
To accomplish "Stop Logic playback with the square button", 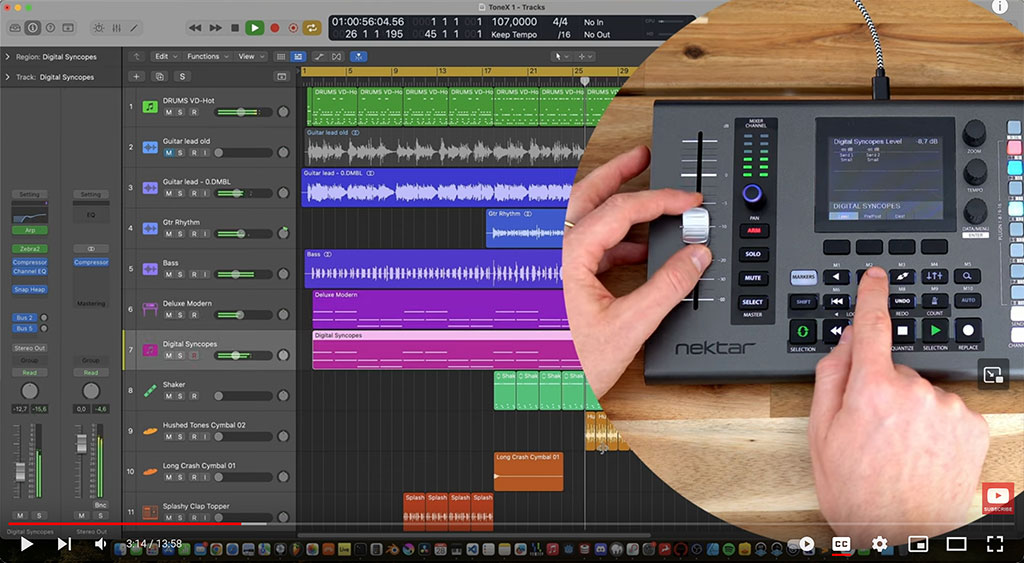I will pos(235,28).
